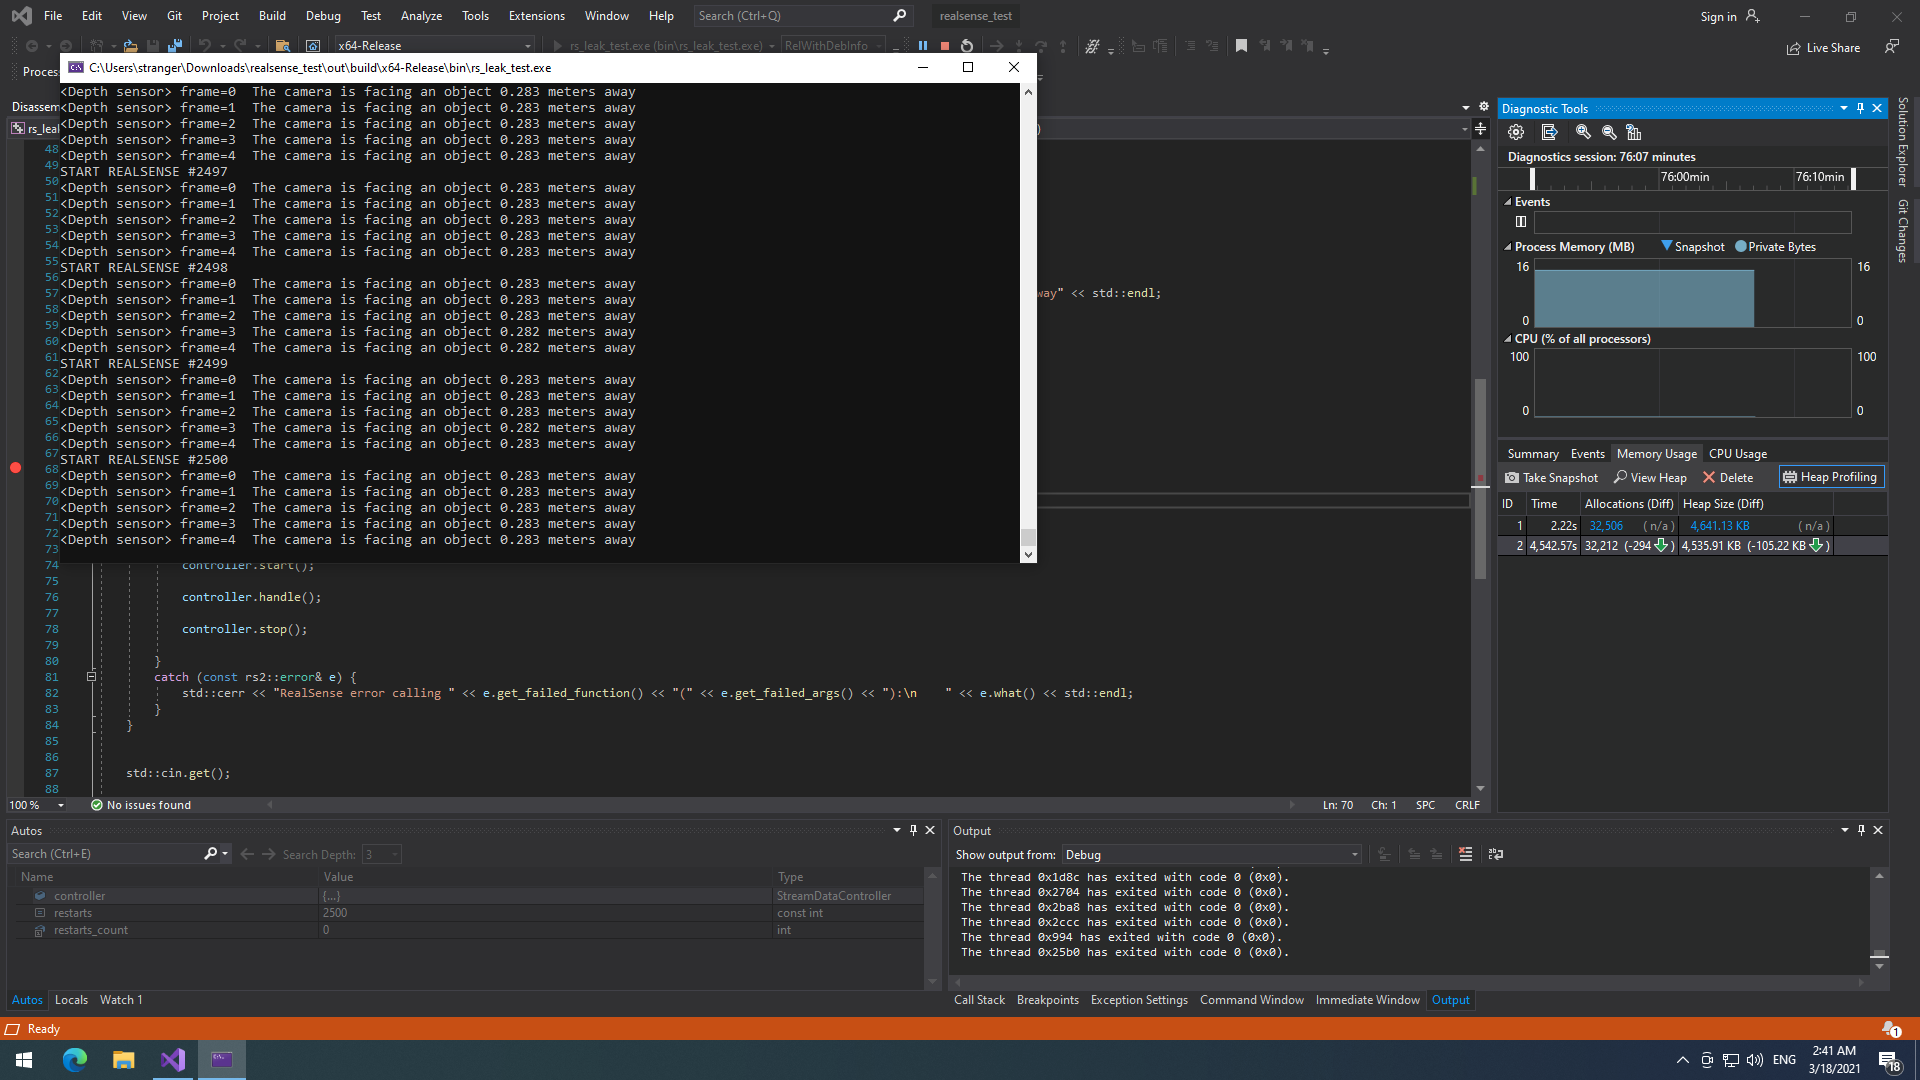Open Diagnostic Tools settings gear
The width and height of the screenshot is (1920, 1080).
tap(1516, 132)
